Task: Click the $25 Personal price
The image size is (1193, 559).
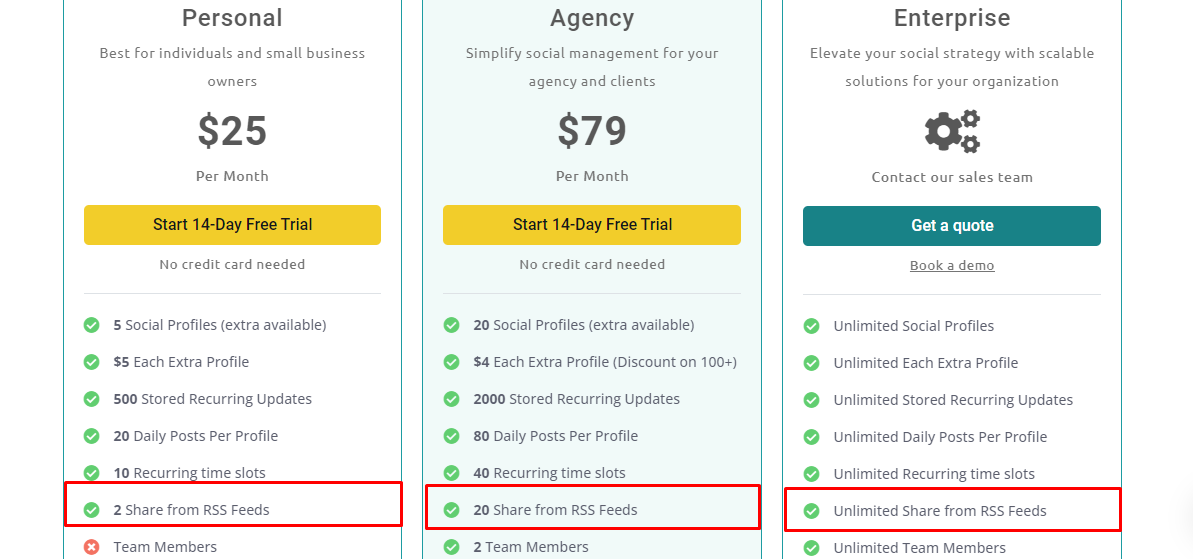Action: click(x=232, y=131)
